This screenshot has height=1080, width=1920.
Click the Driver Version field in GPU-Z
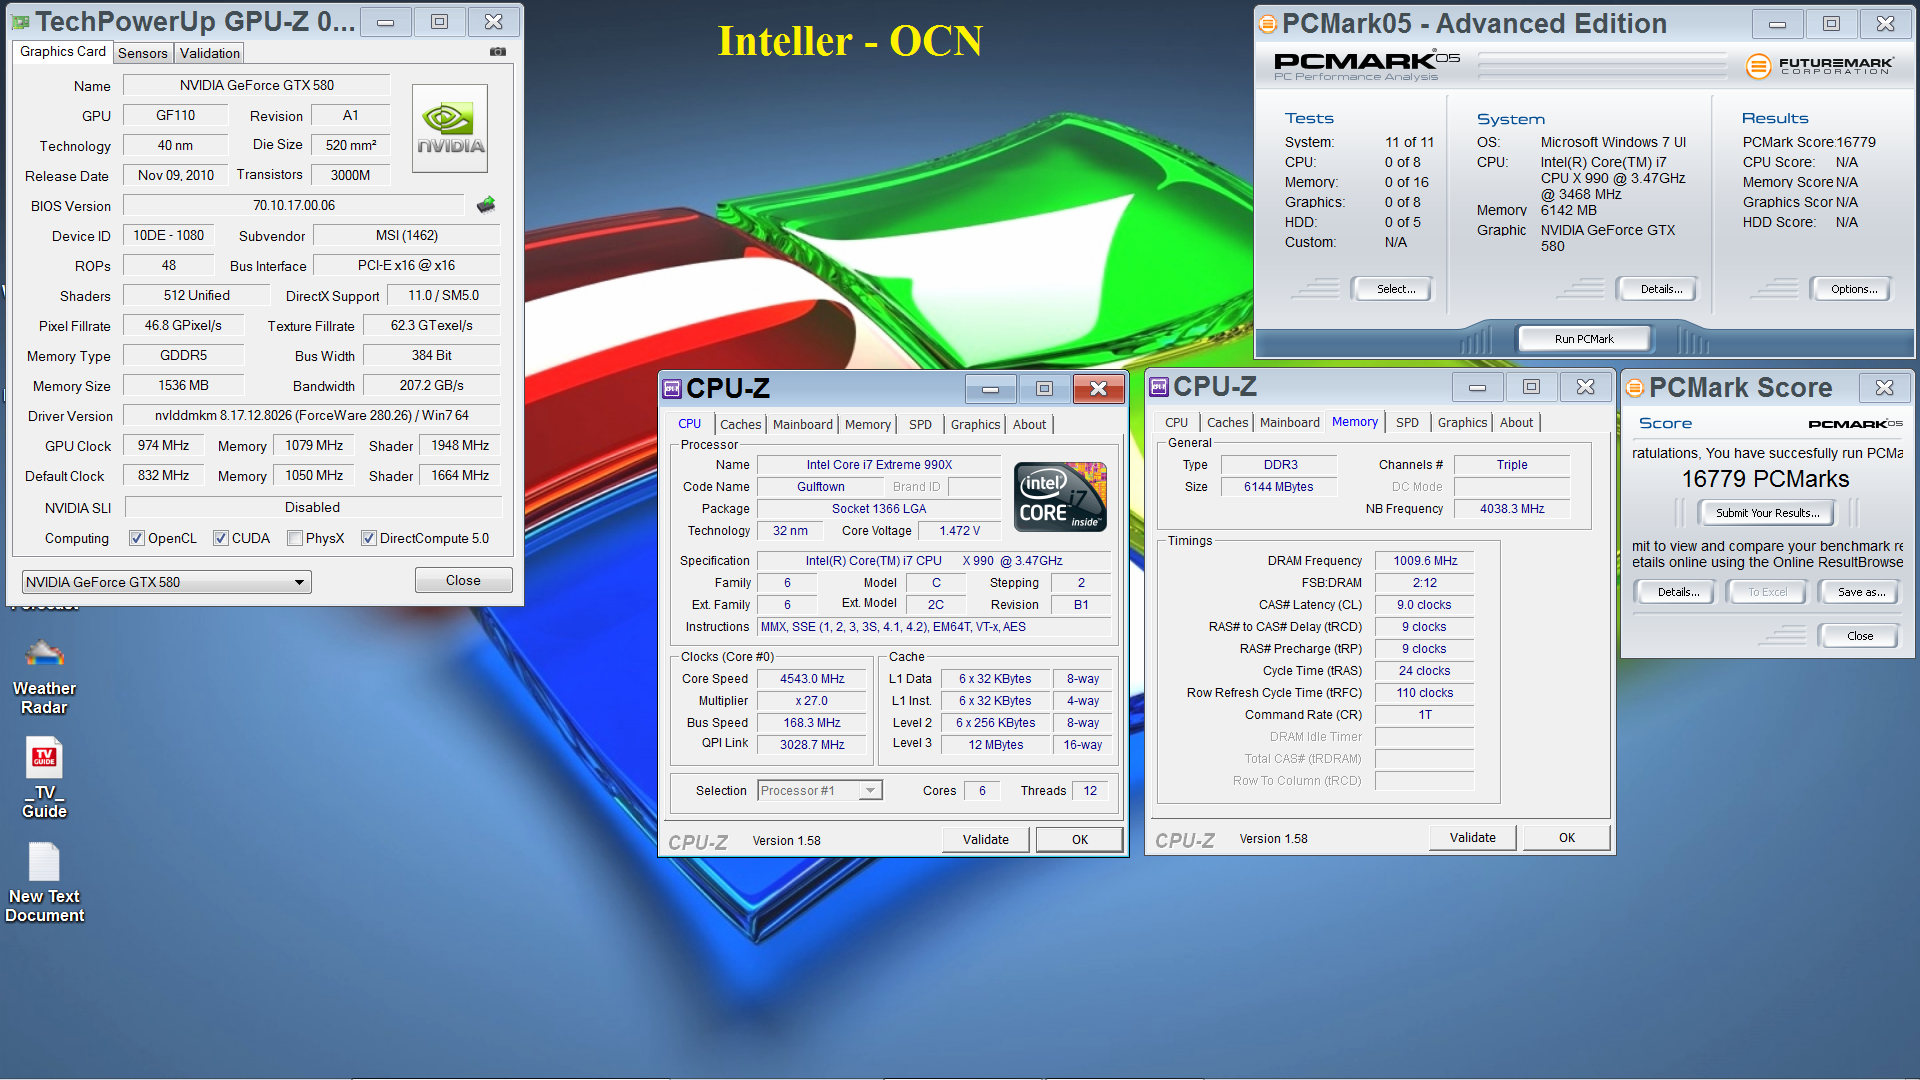pos(311,416)
